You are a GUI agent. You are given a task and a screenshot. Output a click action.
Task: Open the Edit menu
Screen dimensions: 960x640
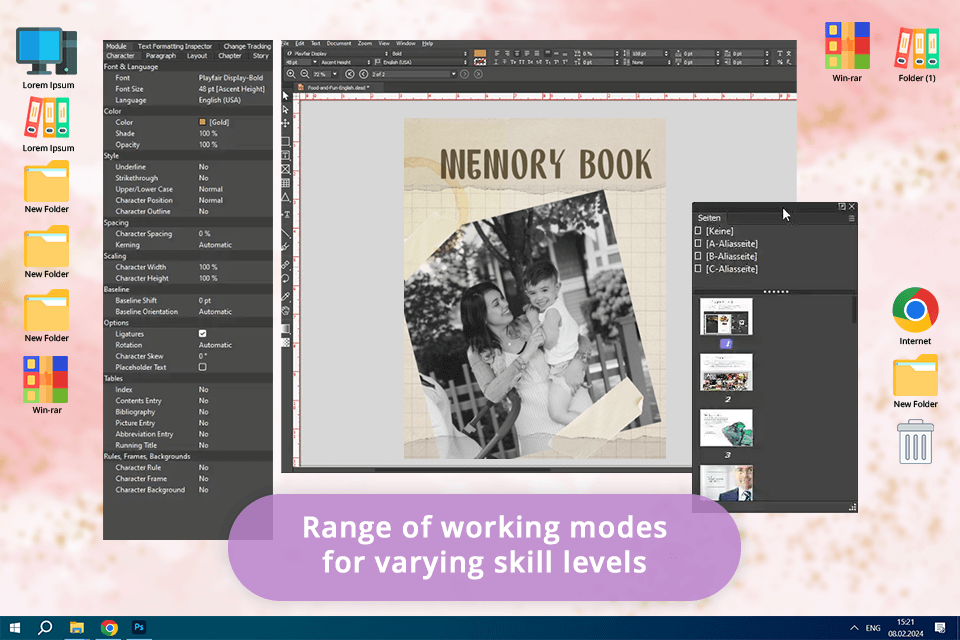(300, 43)
